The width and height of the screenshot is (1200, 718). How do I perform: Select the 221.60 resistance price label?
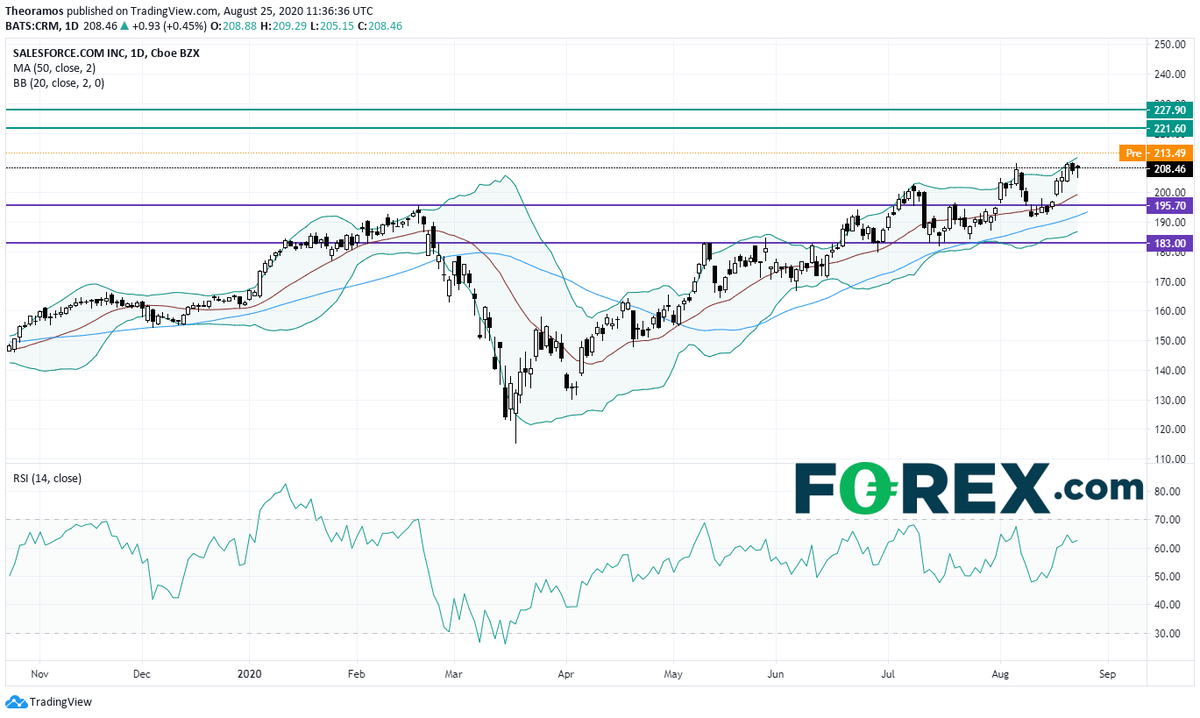pos(1168,129)
